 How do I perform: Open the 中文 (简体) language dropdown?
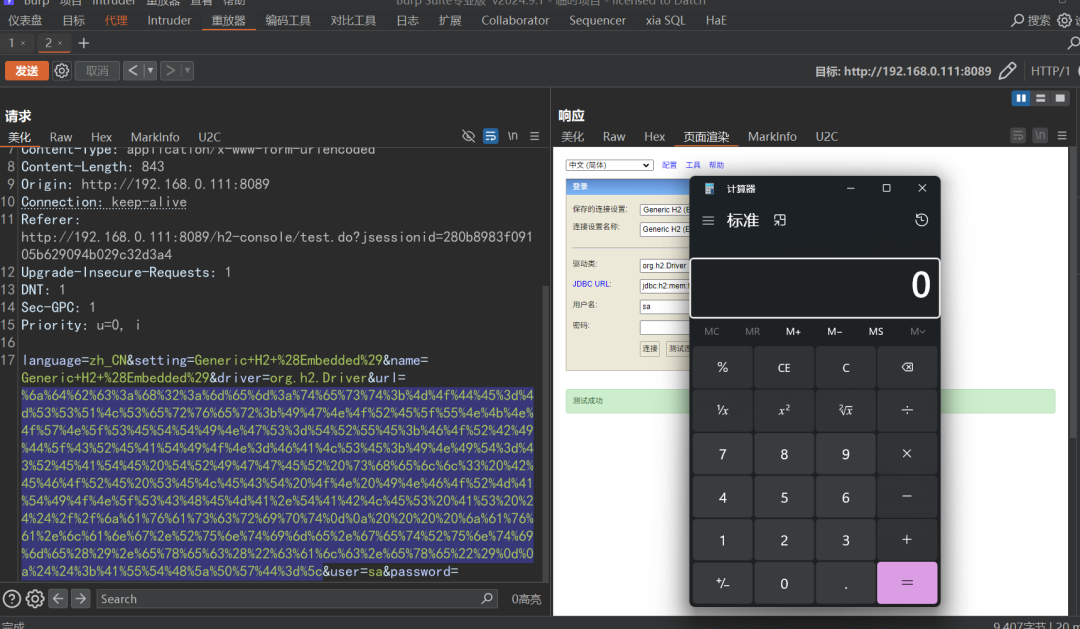[x=610, y=165]
